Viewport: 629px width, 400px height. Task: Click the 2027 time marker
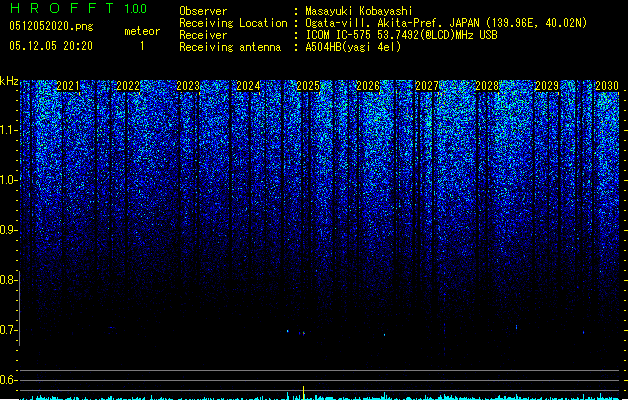click(427, 86)
